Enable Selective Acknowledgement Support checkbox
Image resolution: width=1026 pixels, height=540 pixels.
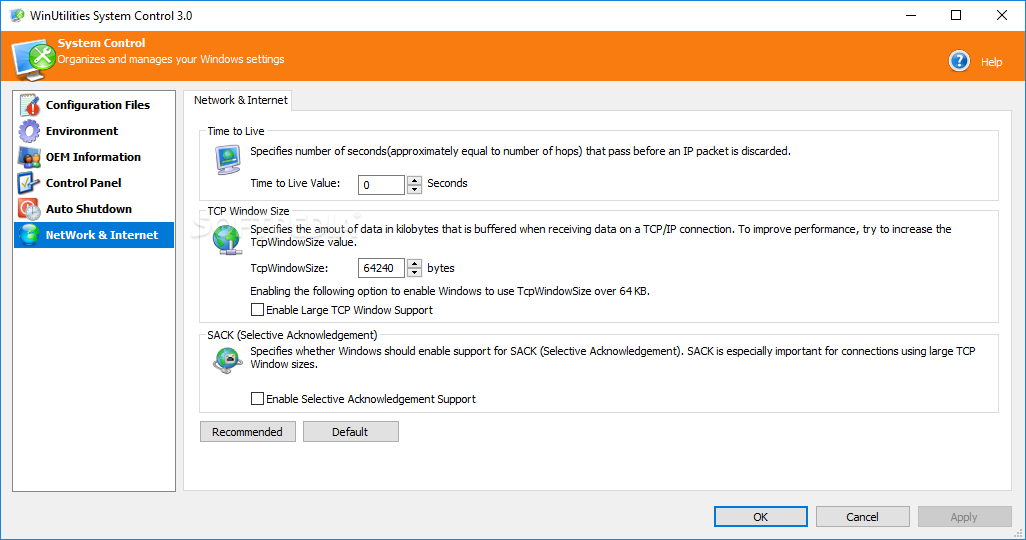click(x=257, y=399)
